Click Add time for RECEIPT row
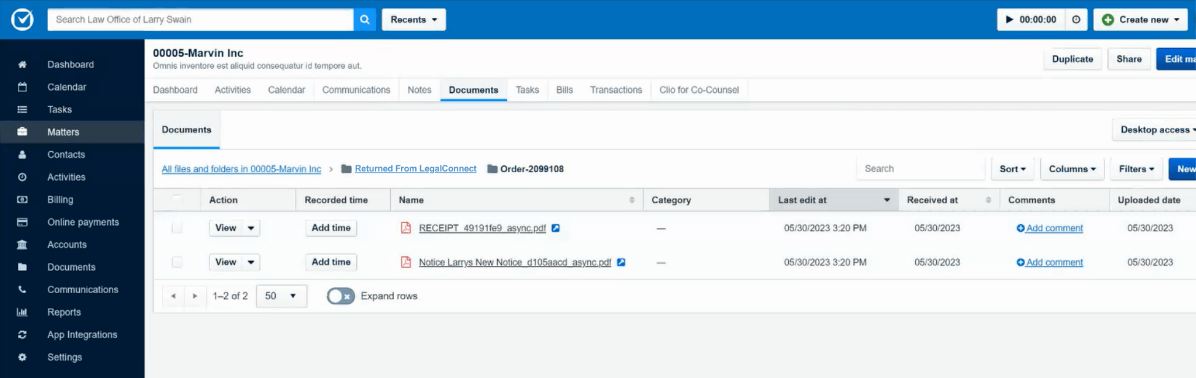1196x378 pixels. click(x=331, y=228)
